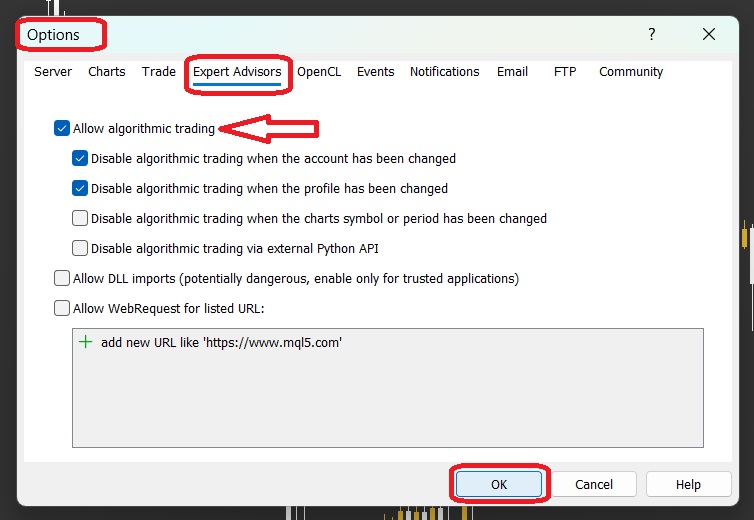Click the Cancel button
Screen dimensions: 754x520
[x=594, y=484]
